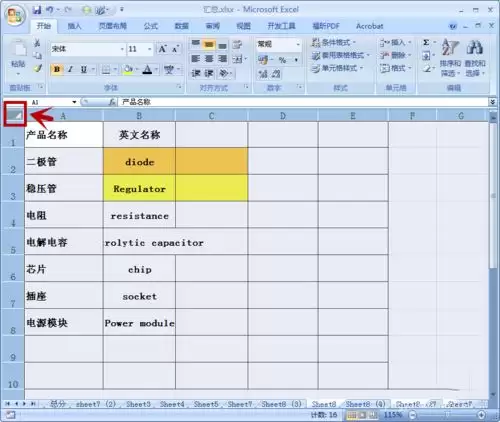
Task: Click the Select All corner triangle
Action: pyautogui.click(x=15, y=115)
